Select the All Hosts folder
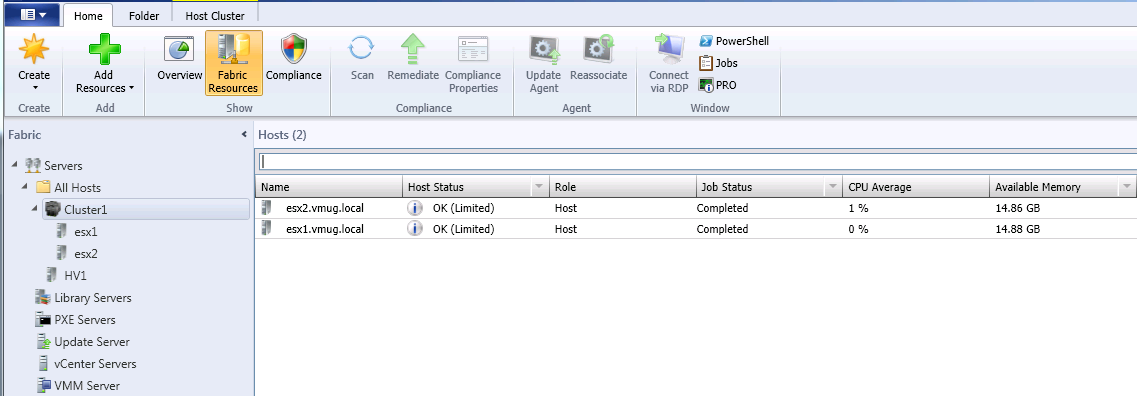 78,188
